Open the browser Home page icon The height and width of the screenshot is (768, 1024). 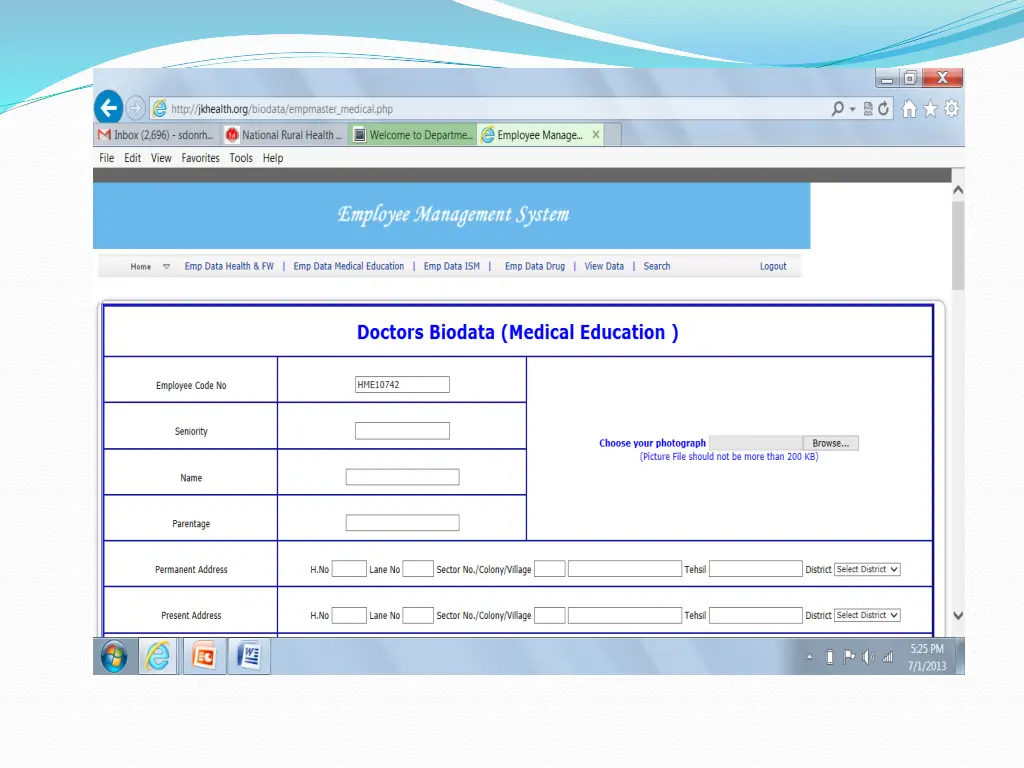coord(909,109)
